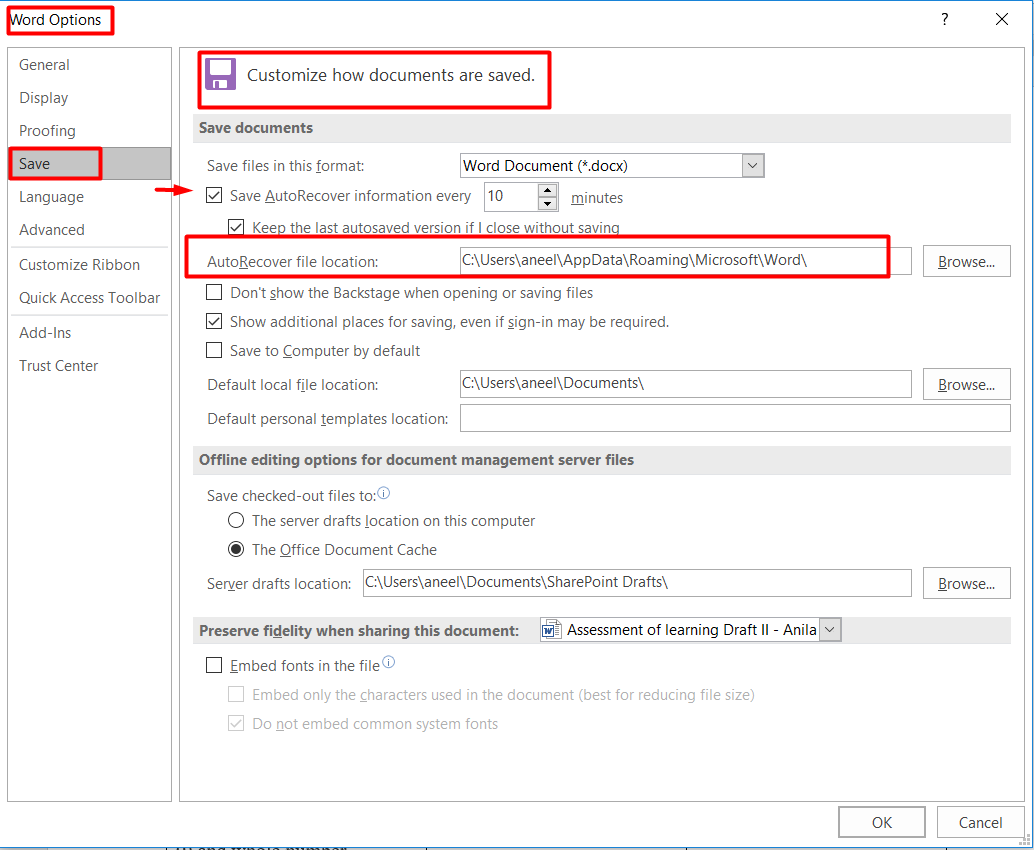
Task: Decrease AutoRecover minutes with down arrow
Action: [547, 203]
